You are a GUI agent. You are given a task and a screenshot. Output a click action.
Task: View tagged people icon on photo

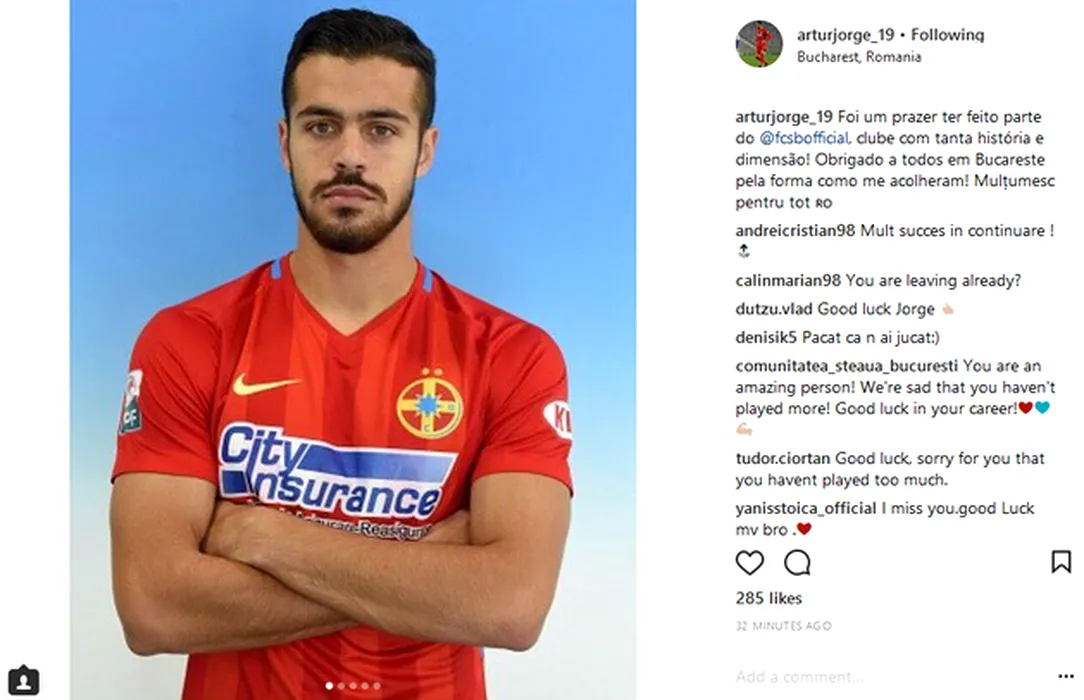[24, 681]
